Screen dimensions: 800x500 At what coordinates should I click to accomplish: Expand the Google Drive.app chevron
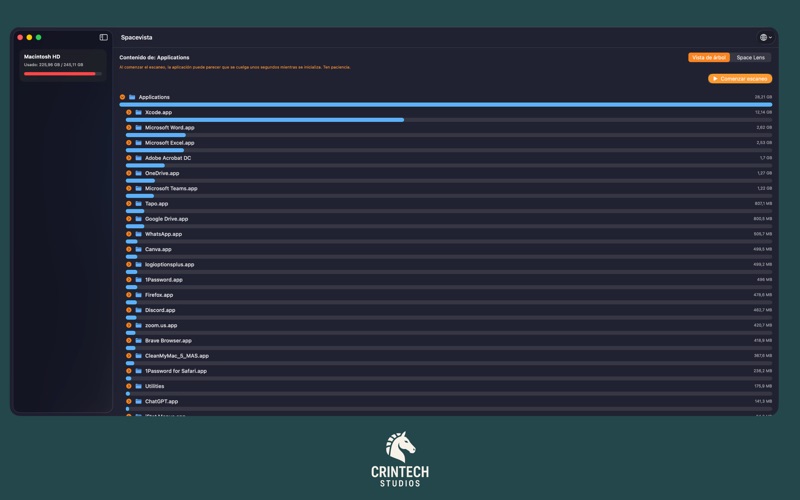(129, 219)
